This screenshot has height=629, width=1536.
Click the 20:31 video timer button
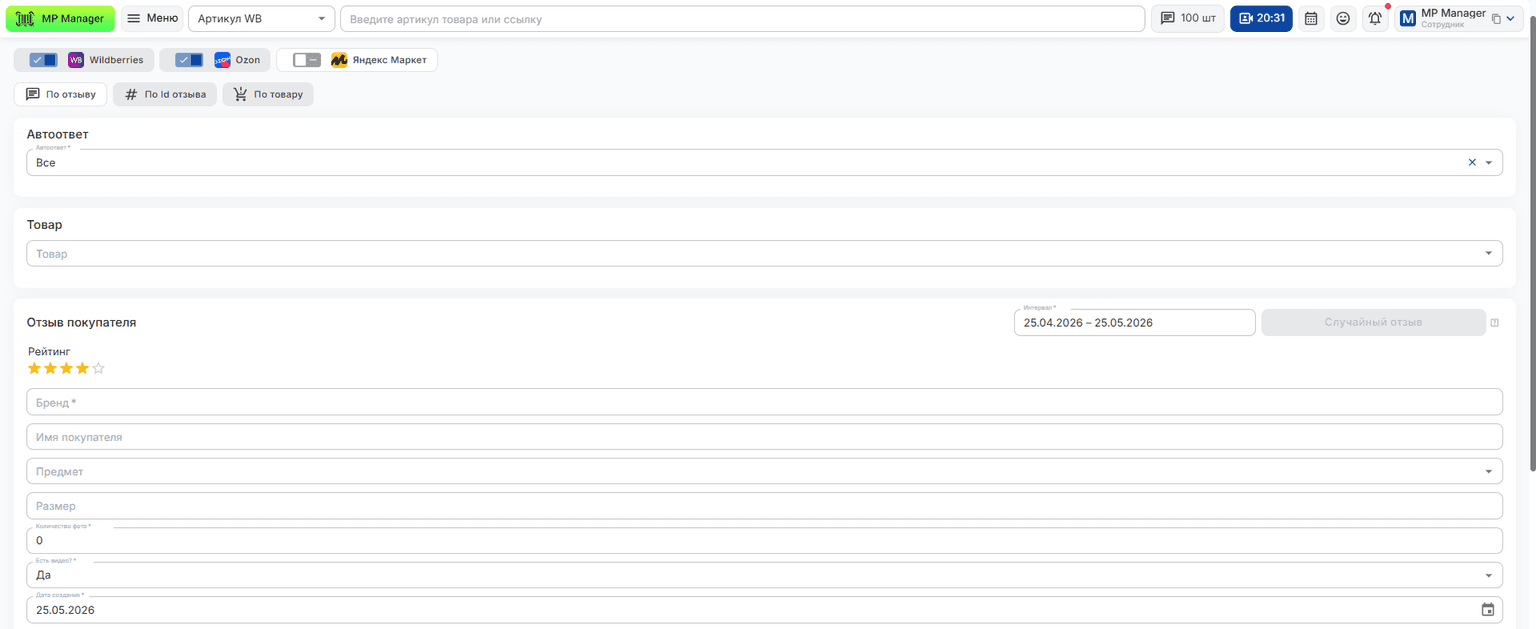(1261, 18)
